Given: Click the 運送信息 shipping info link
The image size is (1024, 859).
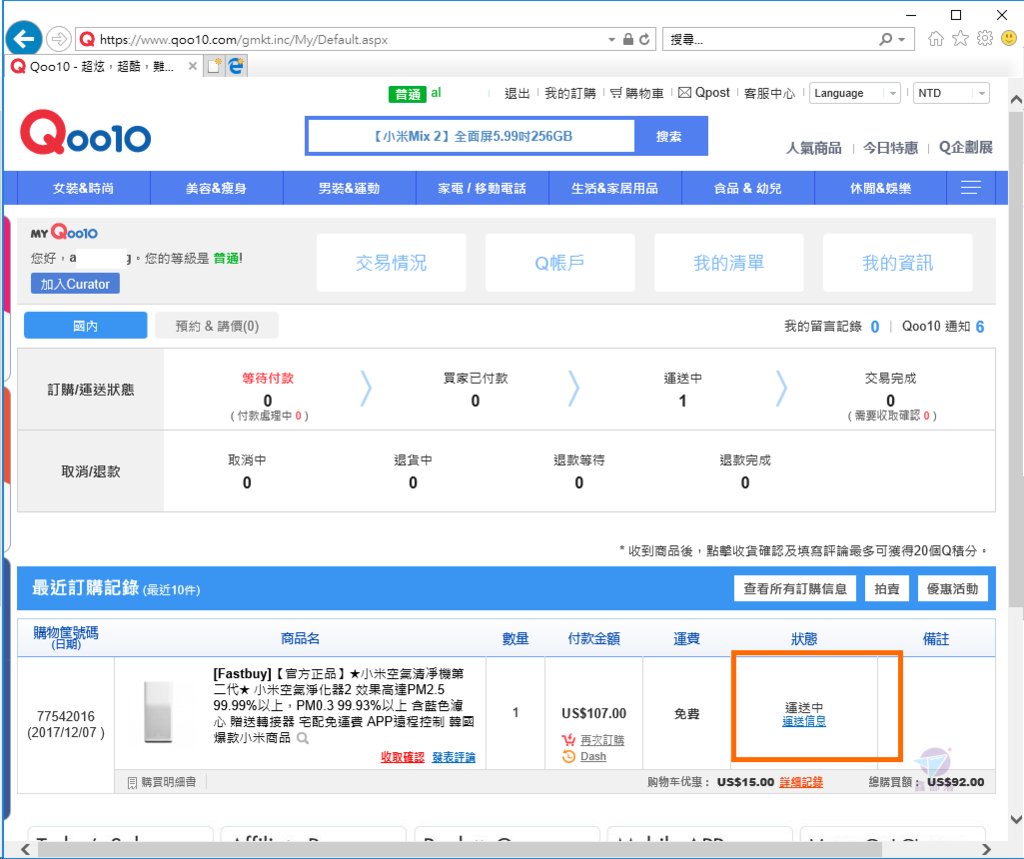Looking at the screenshot, I should [x=804, y=721].
